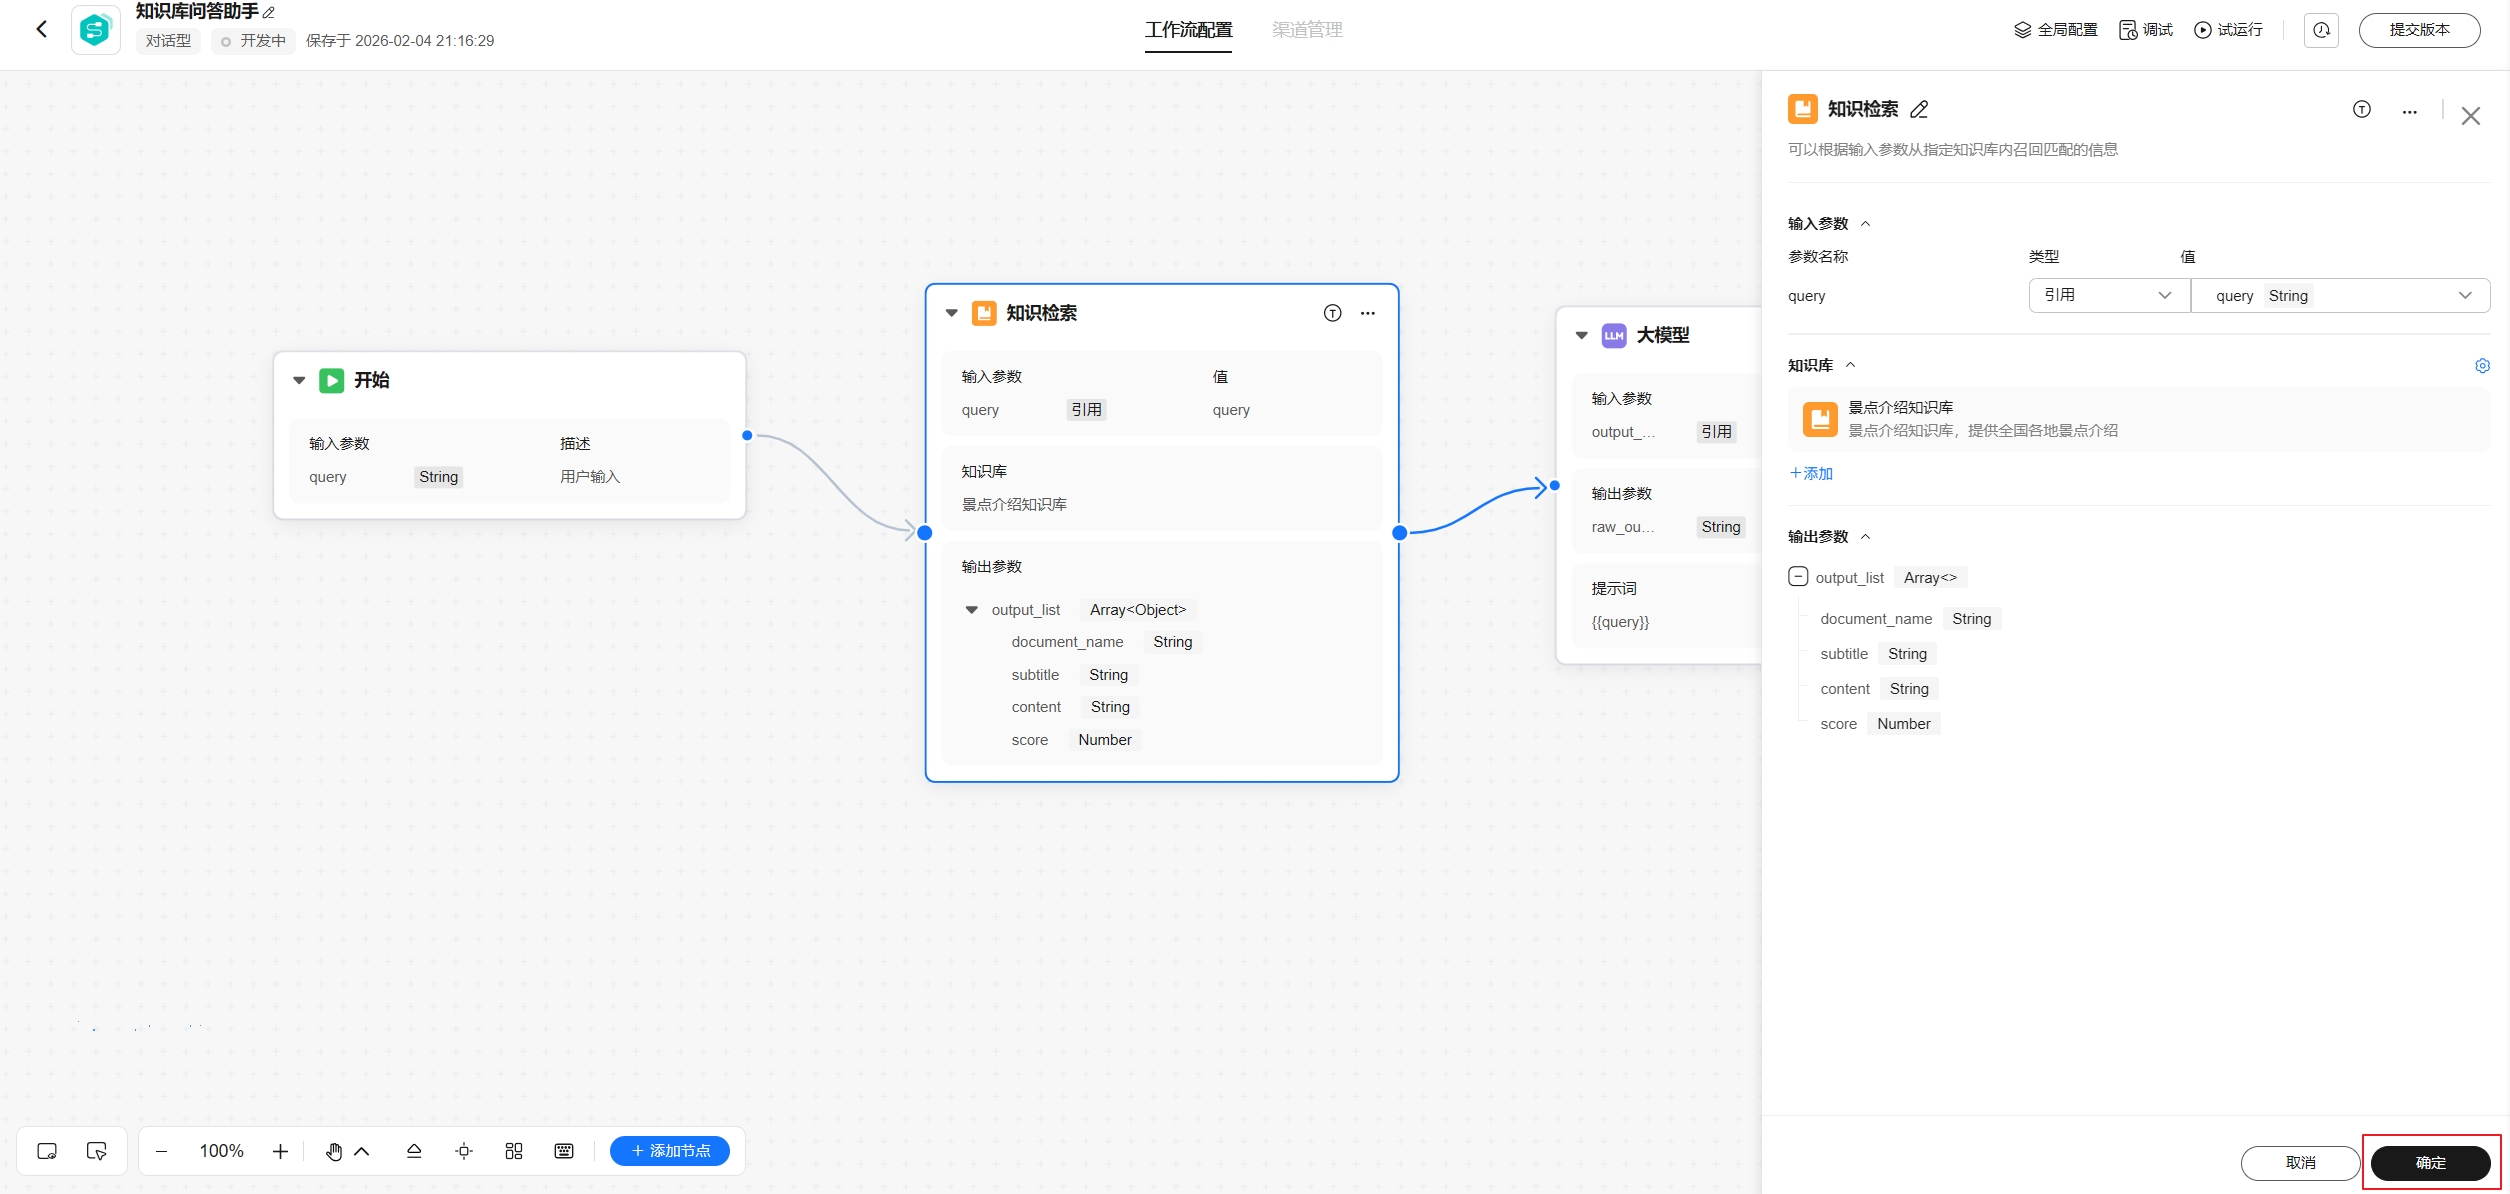2510x1194 pixels.
Task: Click knowledge base settings gear icon
Action: point(2482,366)
